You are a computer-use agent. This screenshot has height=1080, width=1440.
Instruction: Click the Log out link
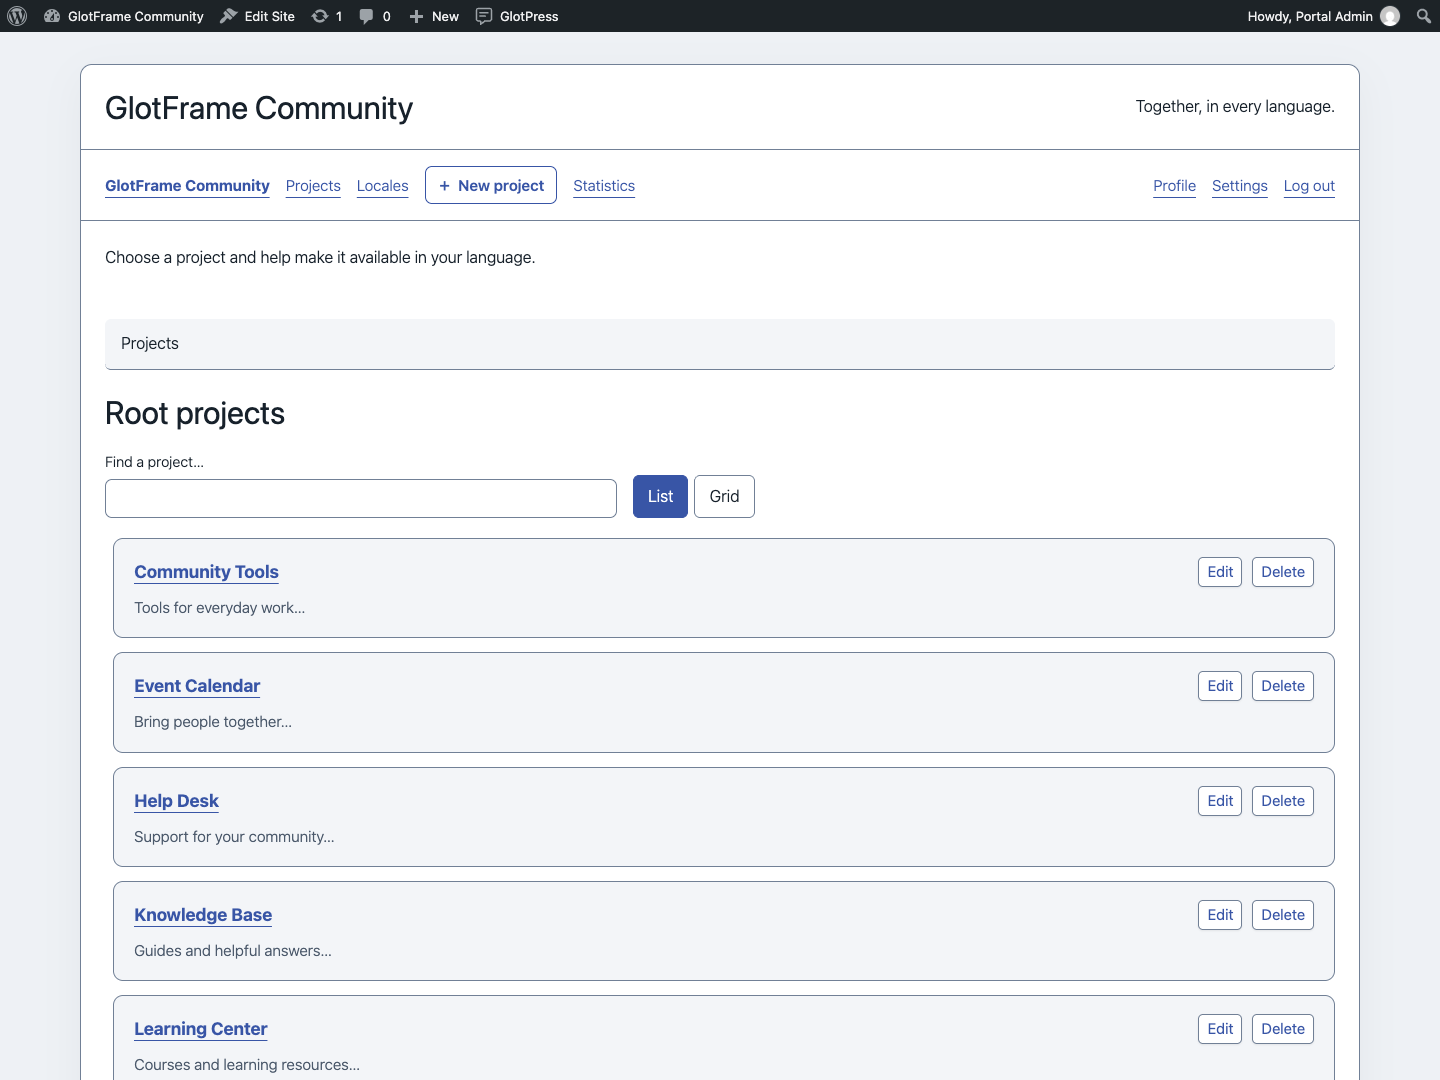point(1309,186)
